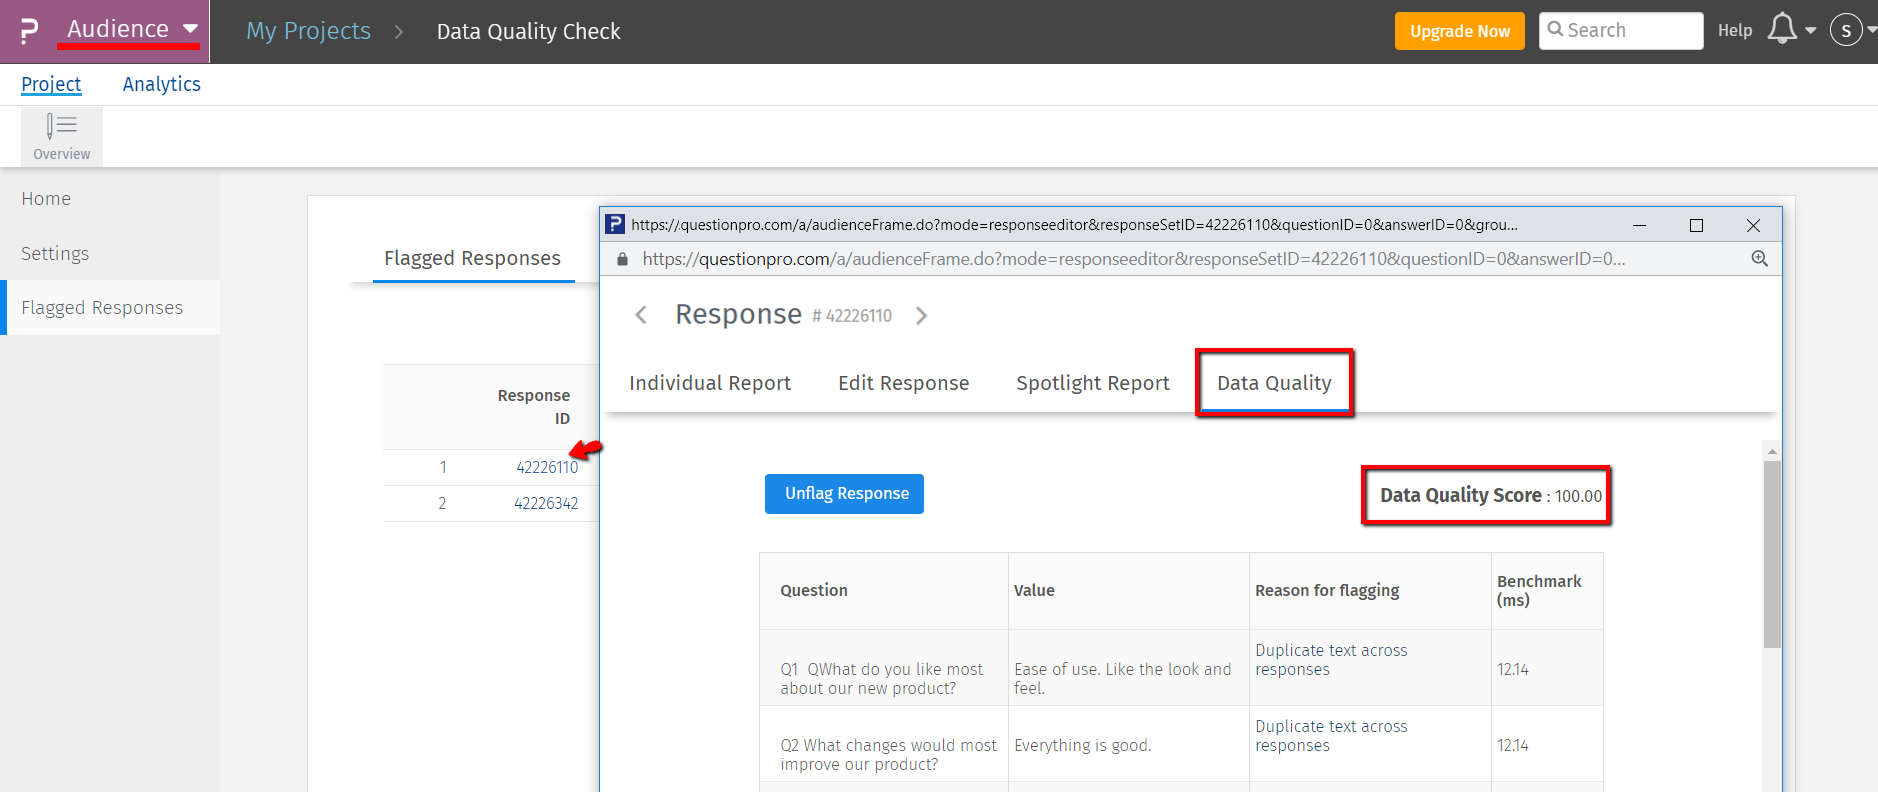
Task: Click the lock icon in popup address bar
Action: (x=622, y=259)
